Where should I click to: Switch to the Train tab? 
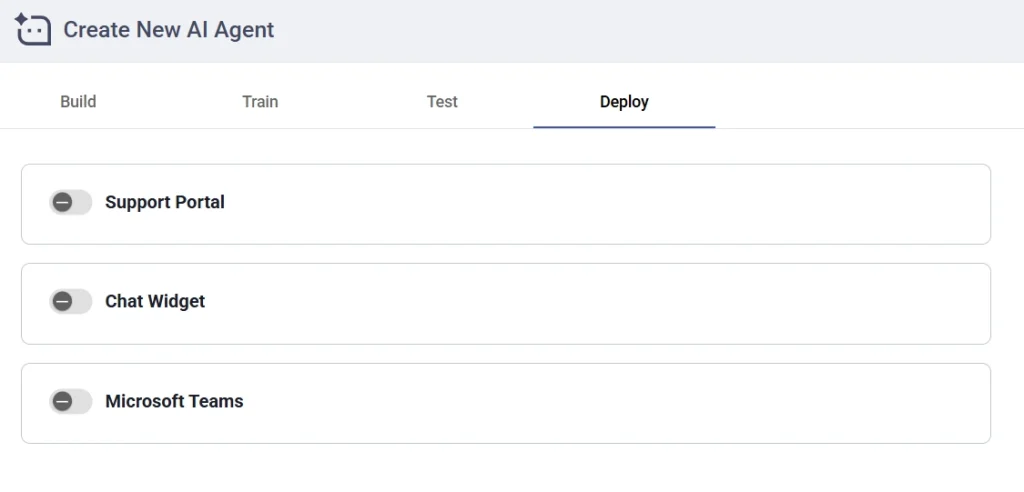[260, 102]
